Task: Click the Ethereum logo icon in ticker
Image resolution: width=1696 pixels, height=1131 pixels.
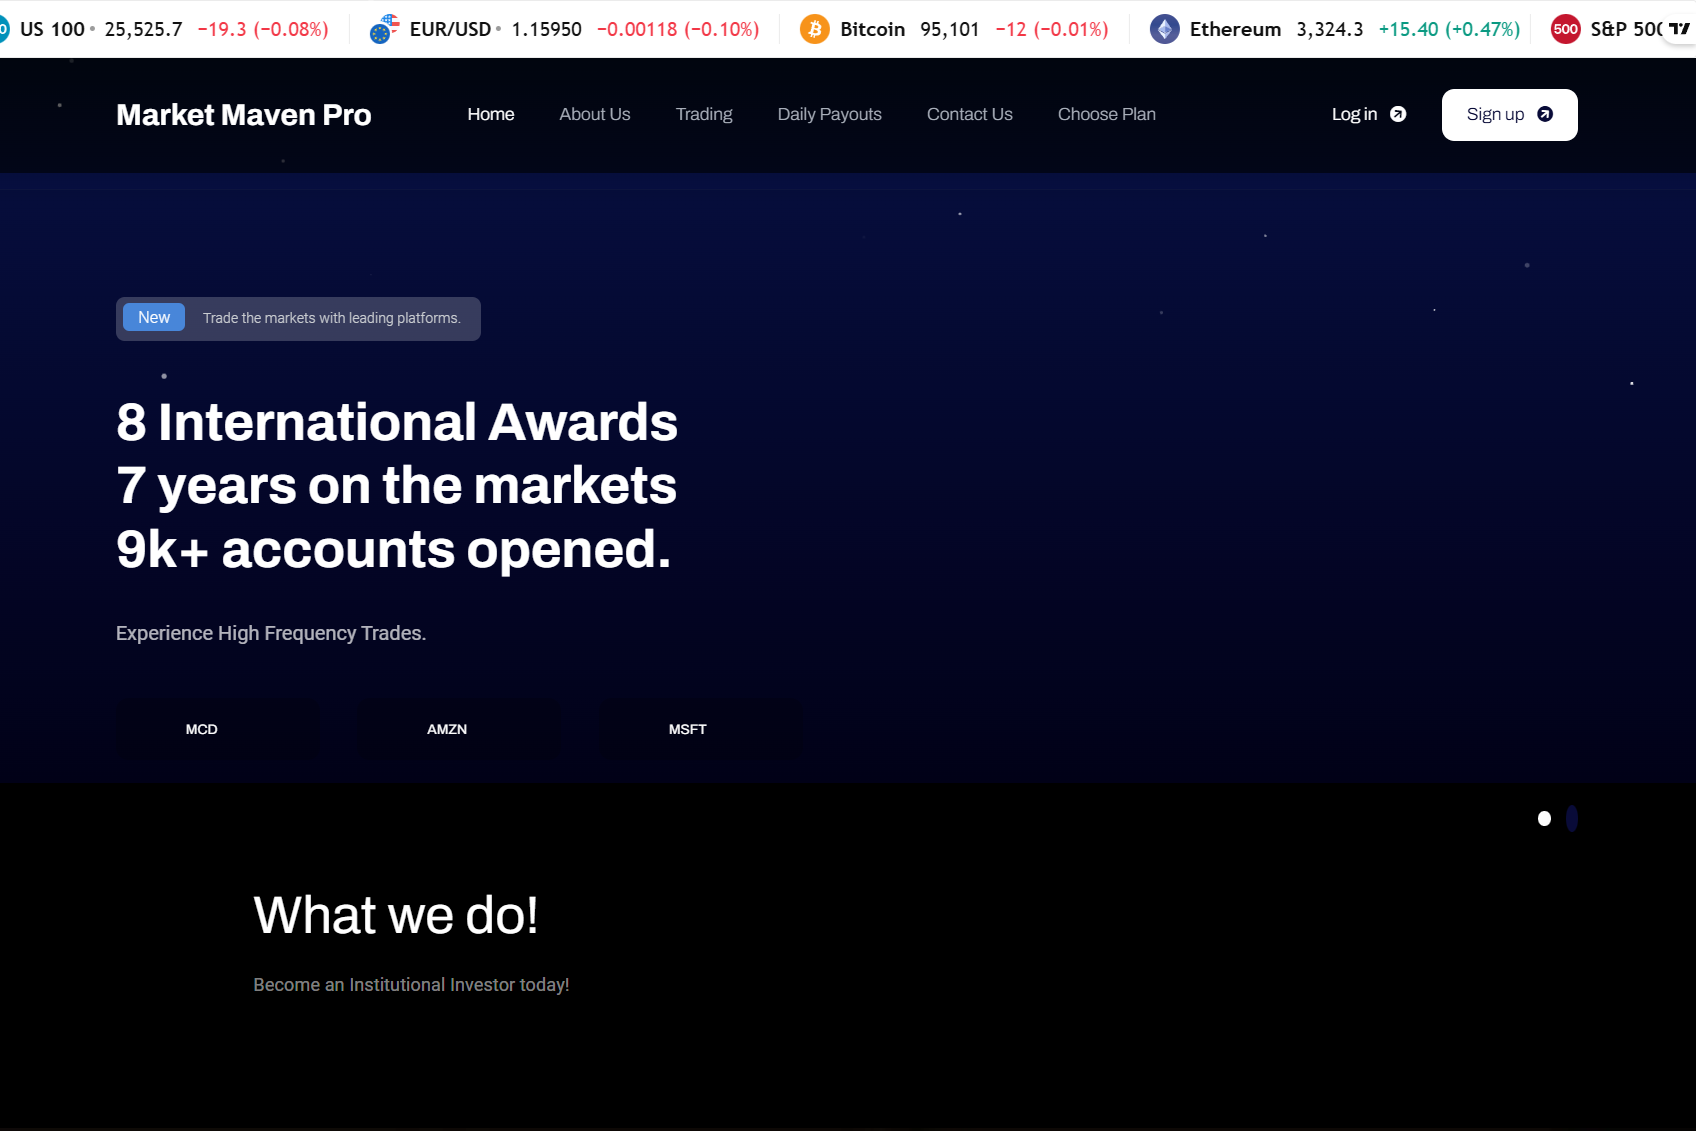Action: pyautogui.click(x=1164, y=29)
